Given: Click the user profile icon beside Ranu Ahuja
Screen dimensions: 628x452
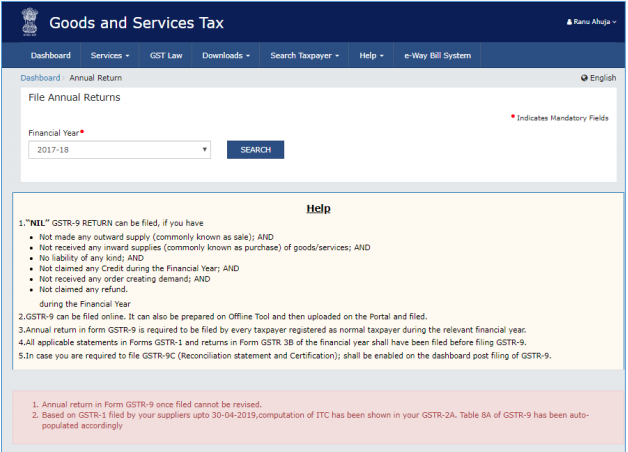Looking at the screenshot, I should tap(570, 22).
